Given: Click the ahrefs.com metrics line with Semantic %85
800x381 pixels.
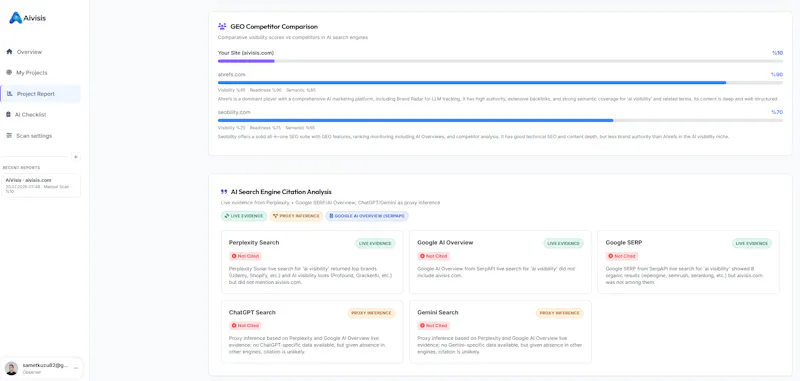Looking at the screenshot, I should [267, 90].
